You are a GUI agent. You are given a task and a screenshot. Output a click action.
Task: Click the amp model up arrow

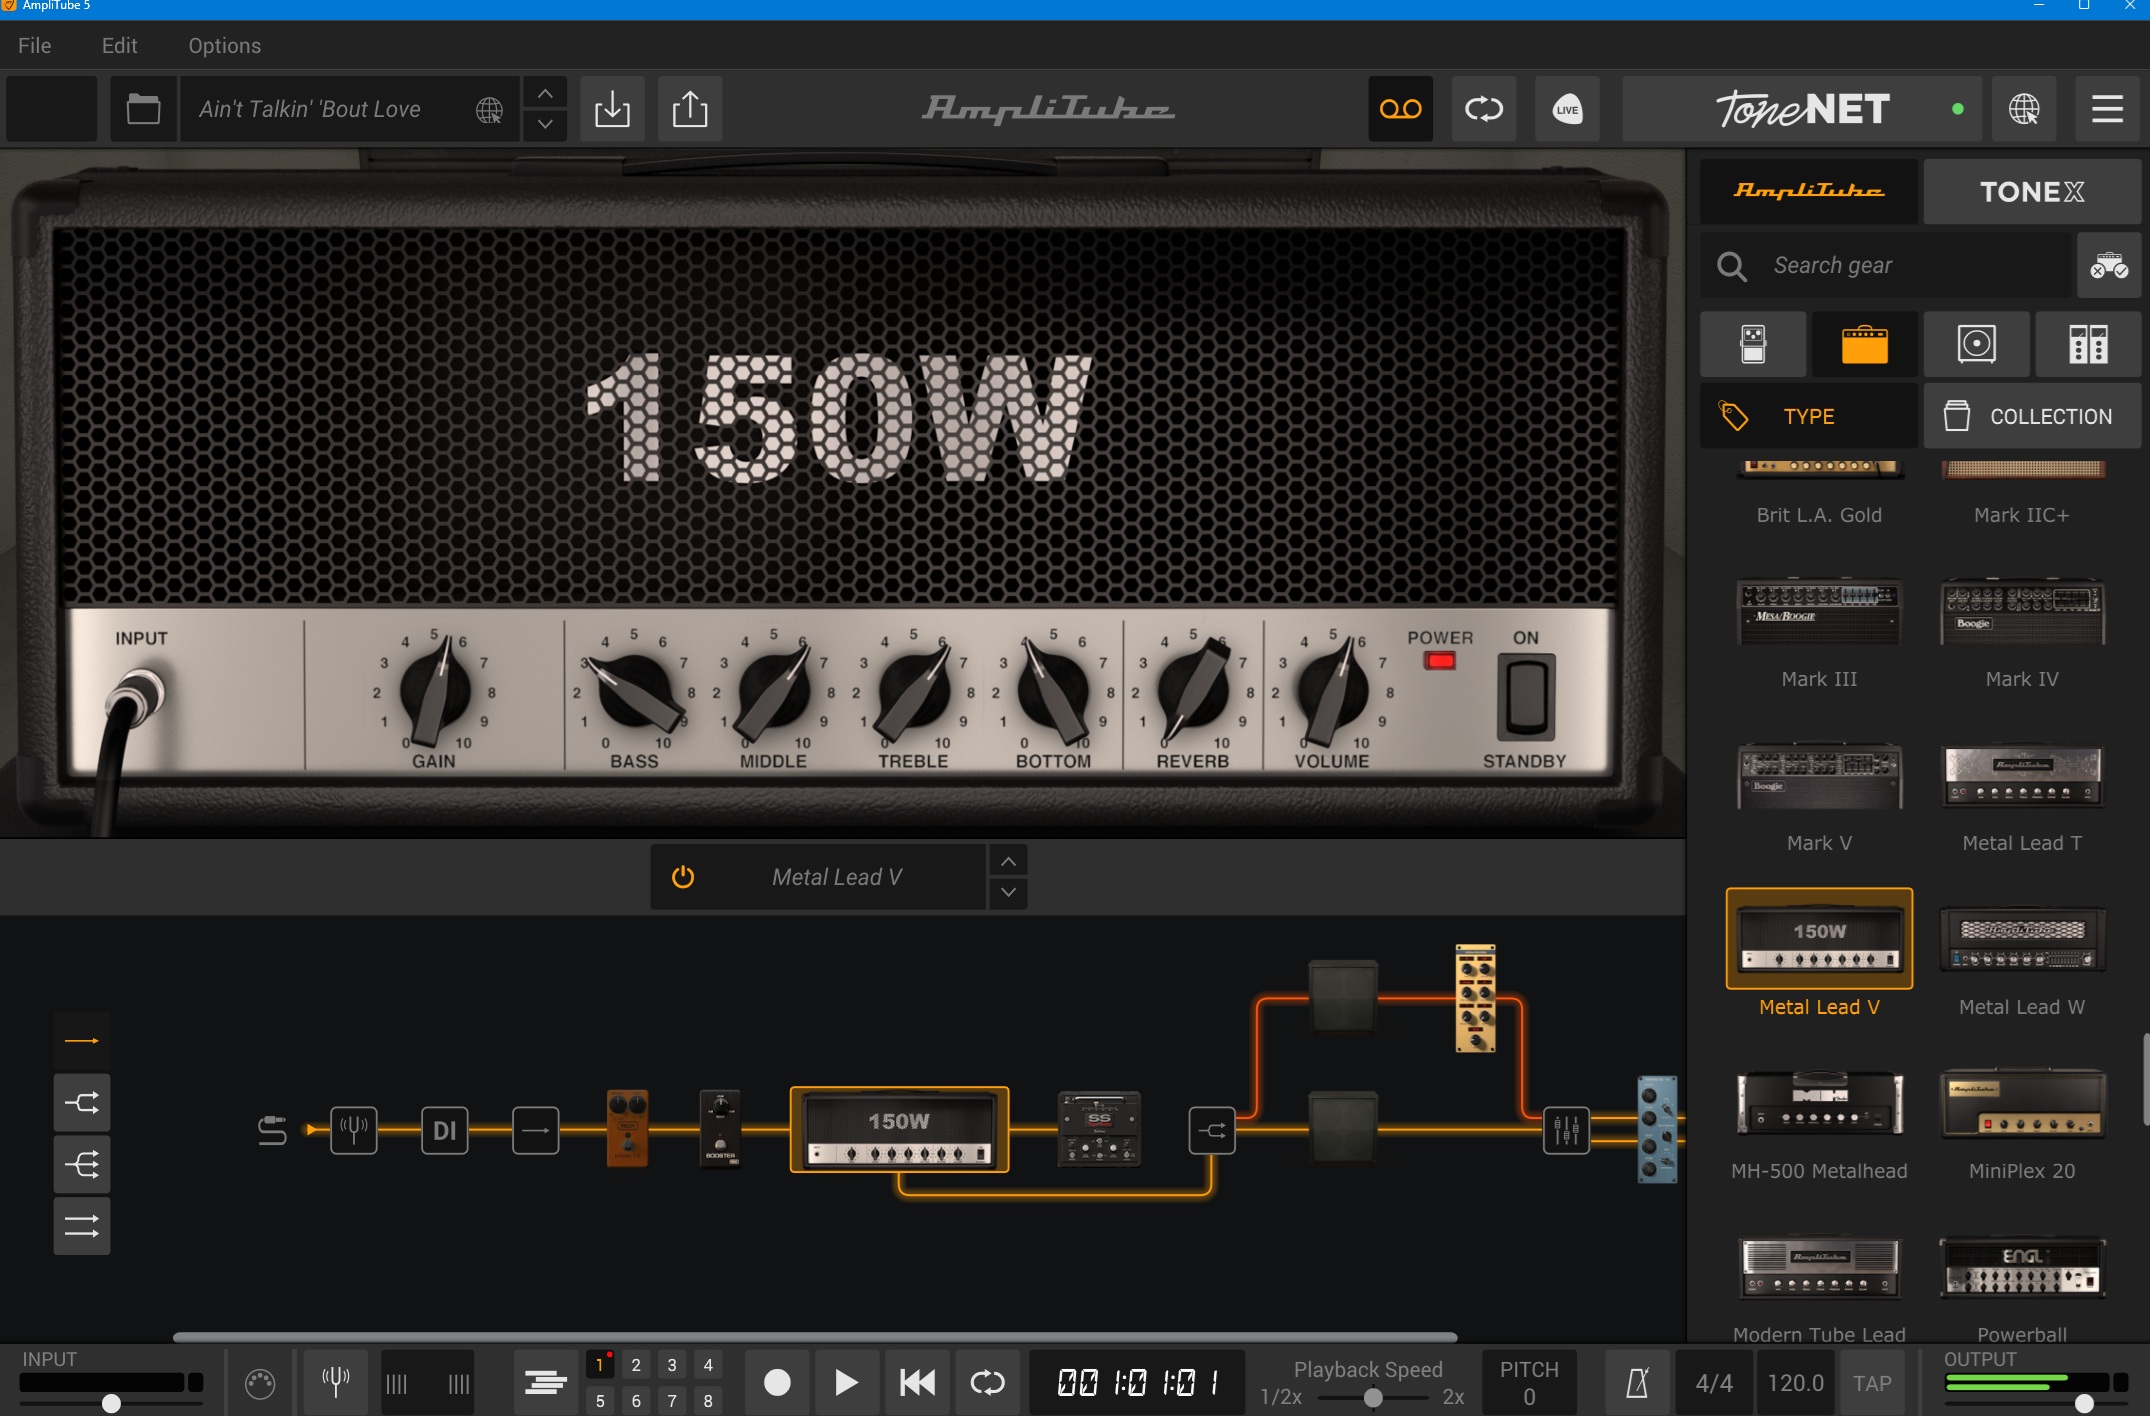[1008, 861]
